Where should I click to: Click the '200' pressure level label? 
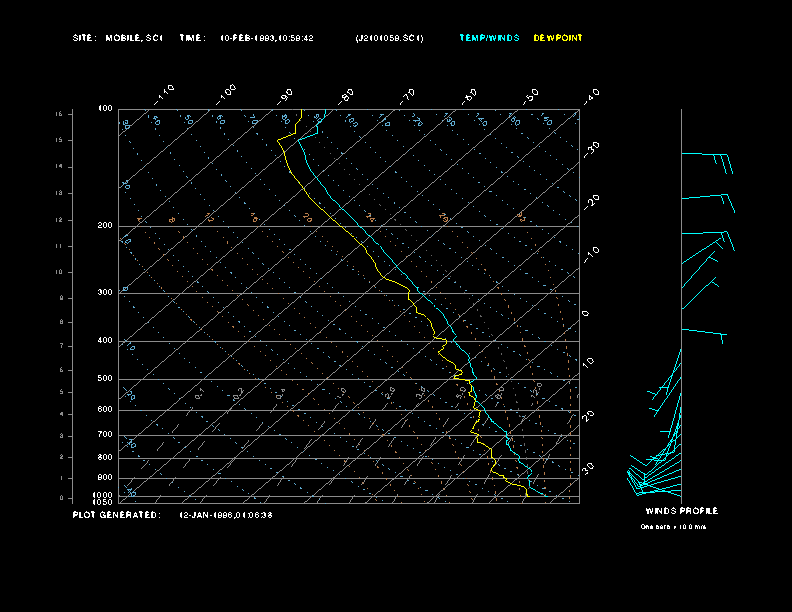click(105, 225)
